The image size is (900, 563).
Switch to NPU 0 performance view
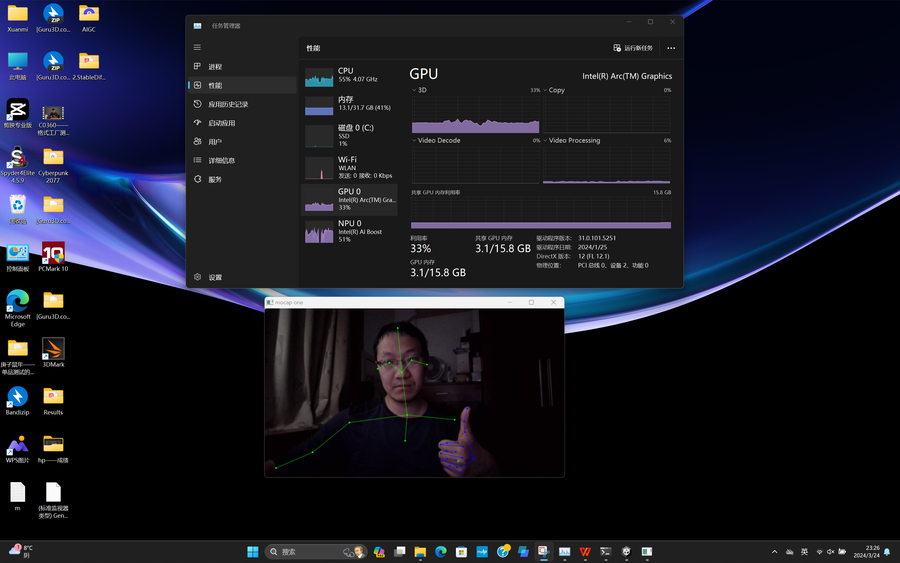tap(349, 231)
